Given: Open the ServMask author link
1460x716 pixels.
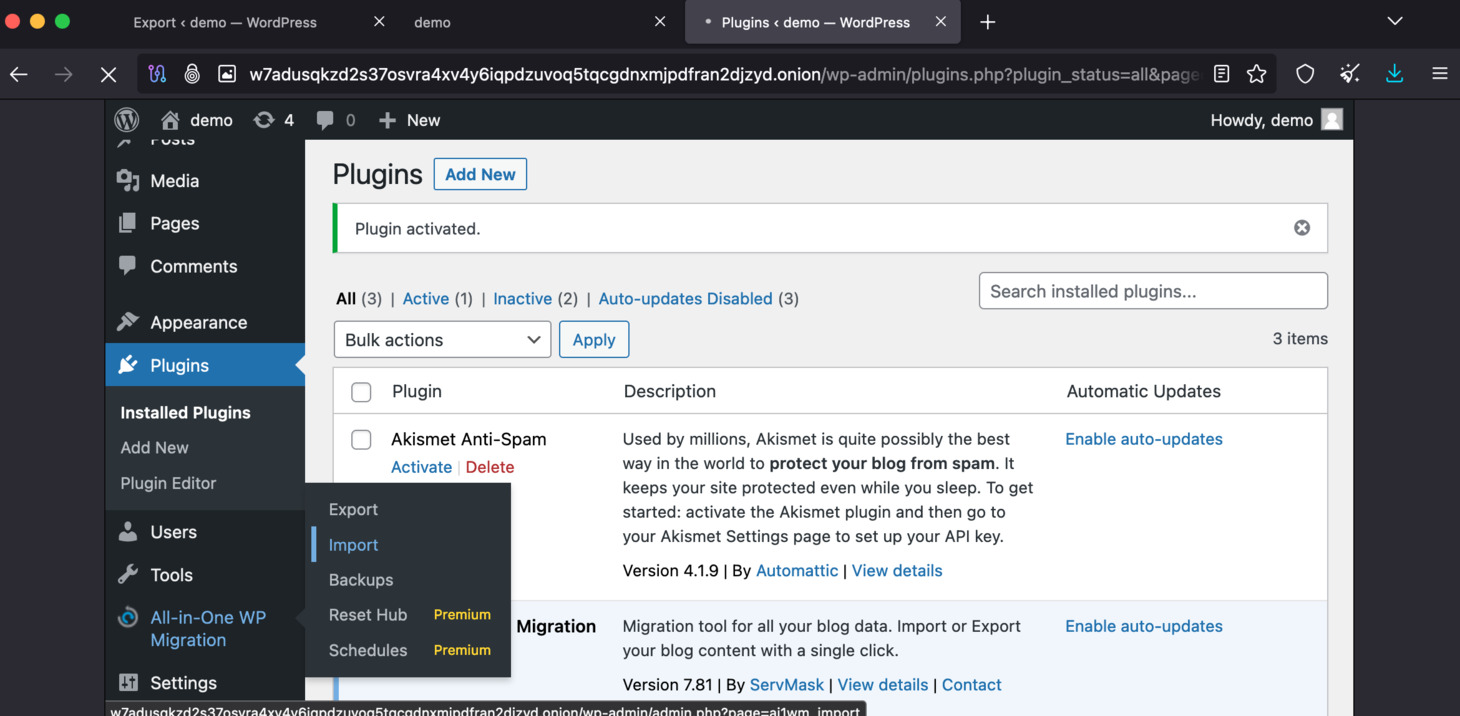Looking at the screenshot, I should point(787,685).
